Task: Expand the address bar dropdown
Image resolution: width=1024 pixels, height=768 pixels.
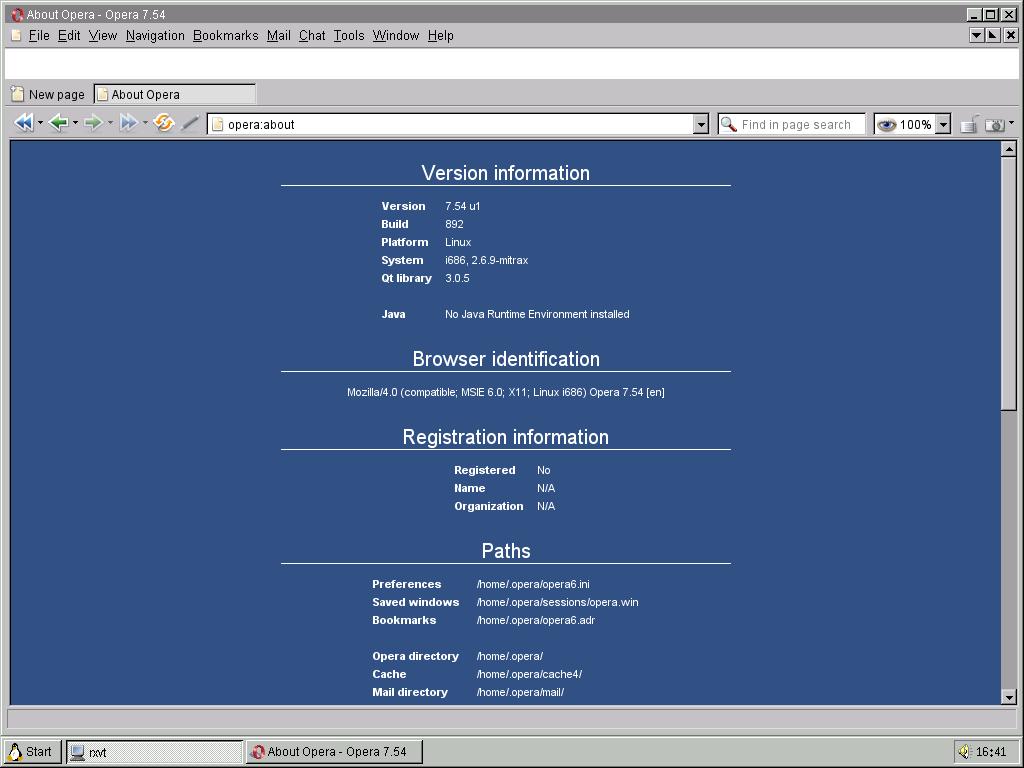Action: tap(701, 124)
